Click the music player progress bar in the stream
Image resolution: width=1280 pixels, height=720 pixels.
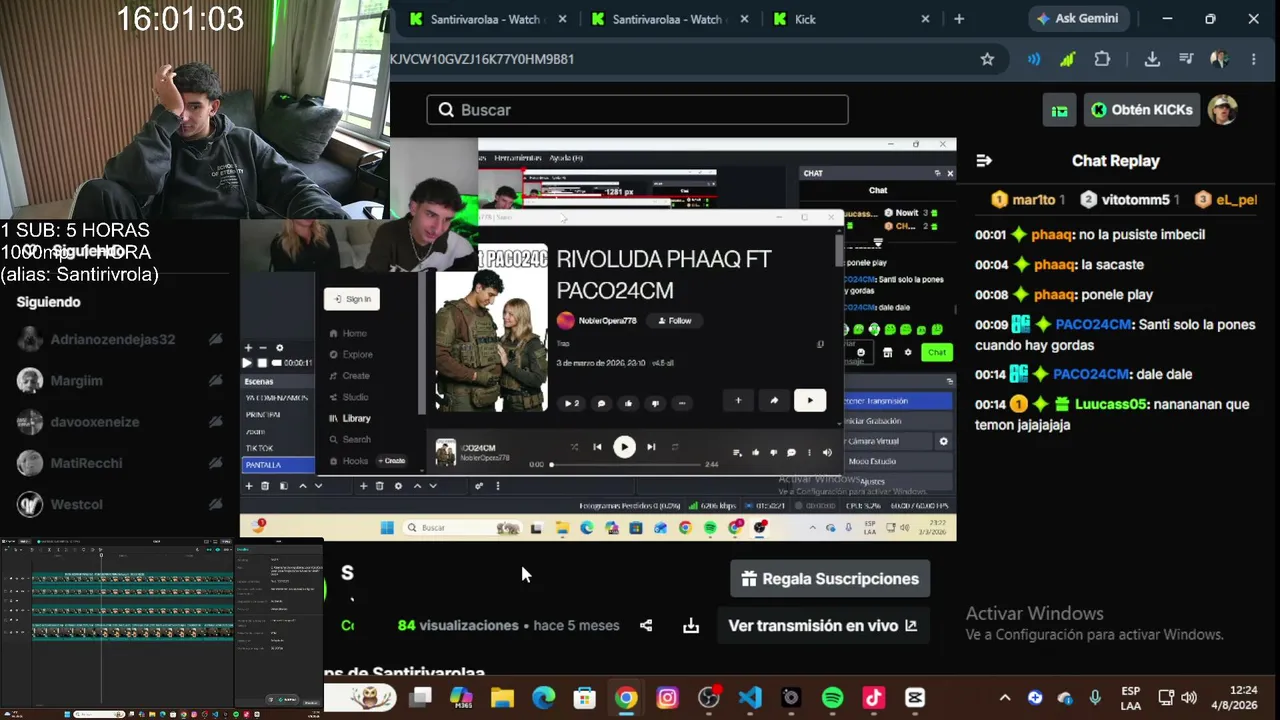coord(625,465)
